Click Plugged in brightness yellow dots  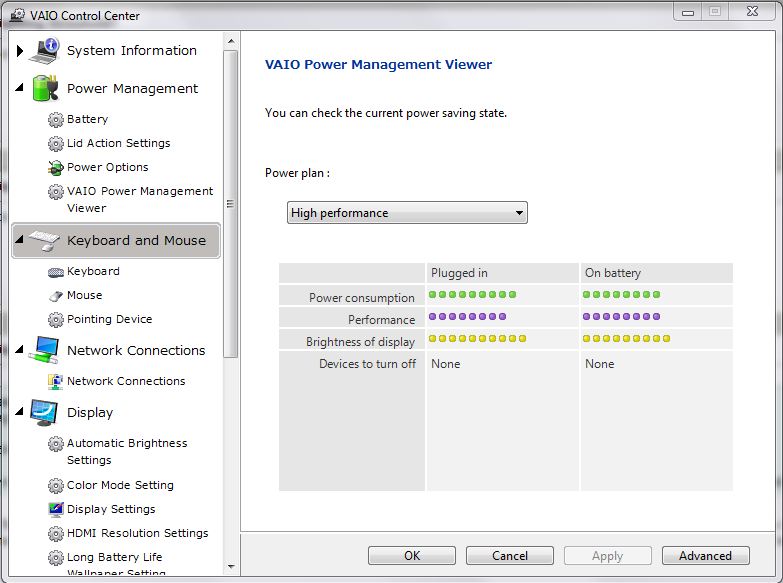click(x=477, y=339)
